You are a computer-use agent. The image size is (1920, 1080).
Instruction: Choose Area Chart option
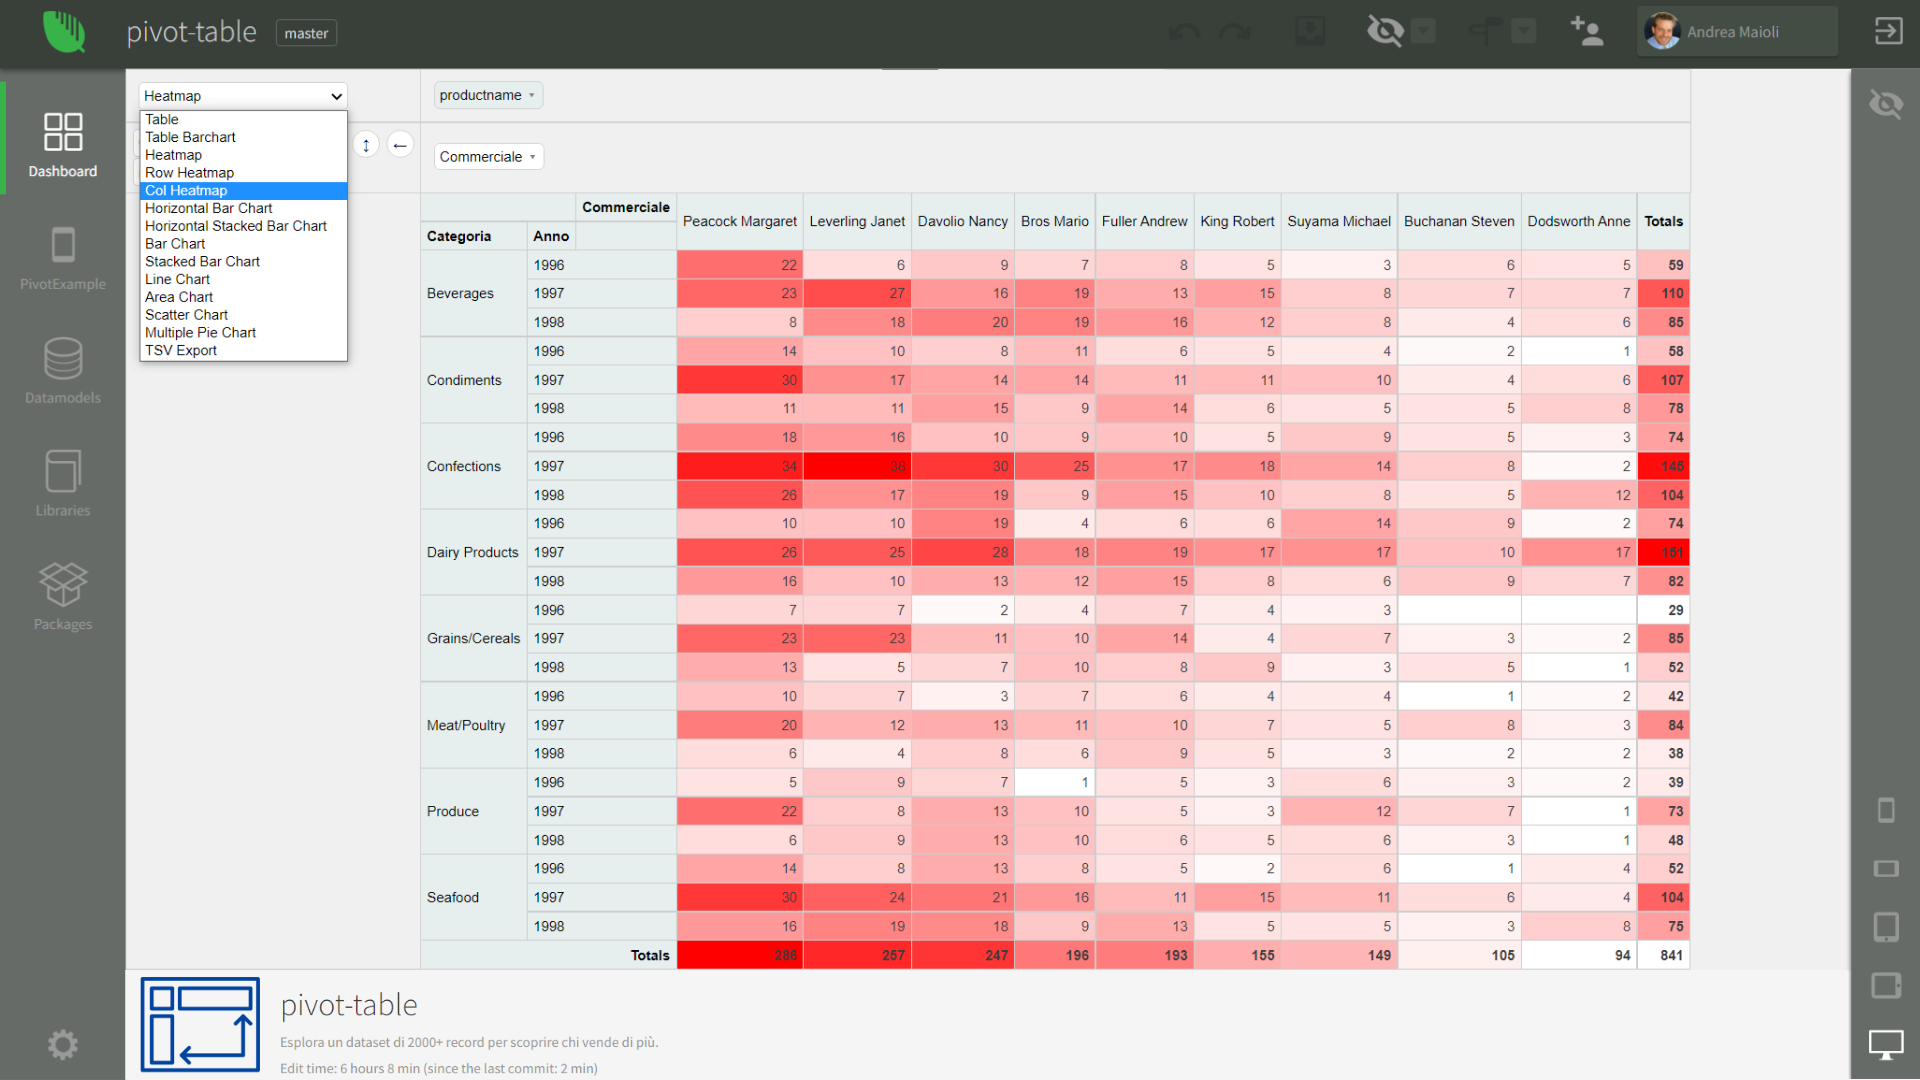(x=243, y=297)
